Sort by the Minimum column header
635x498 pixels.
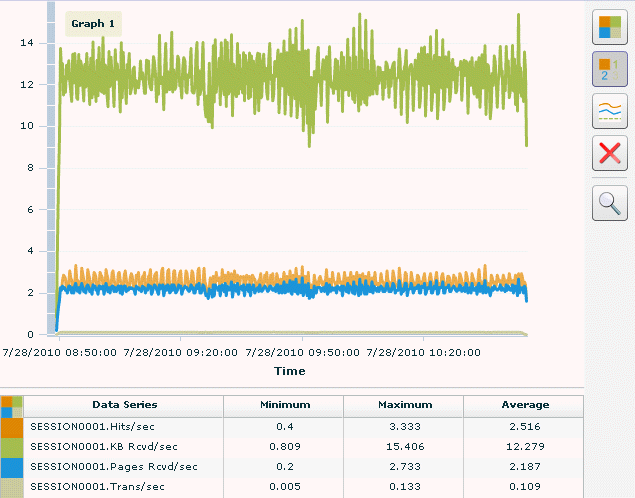pyautogui.click(x=283, y=406)
